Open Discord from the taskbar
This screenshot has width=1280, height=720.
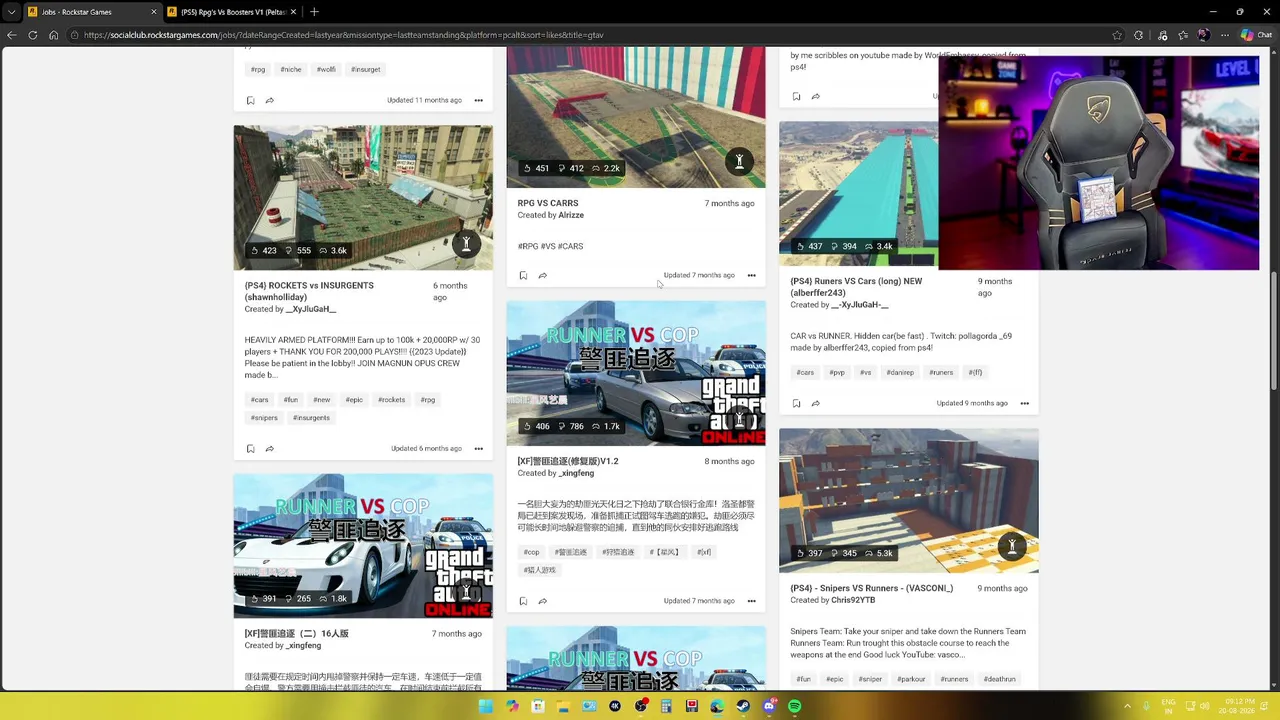tap(769, 706)
